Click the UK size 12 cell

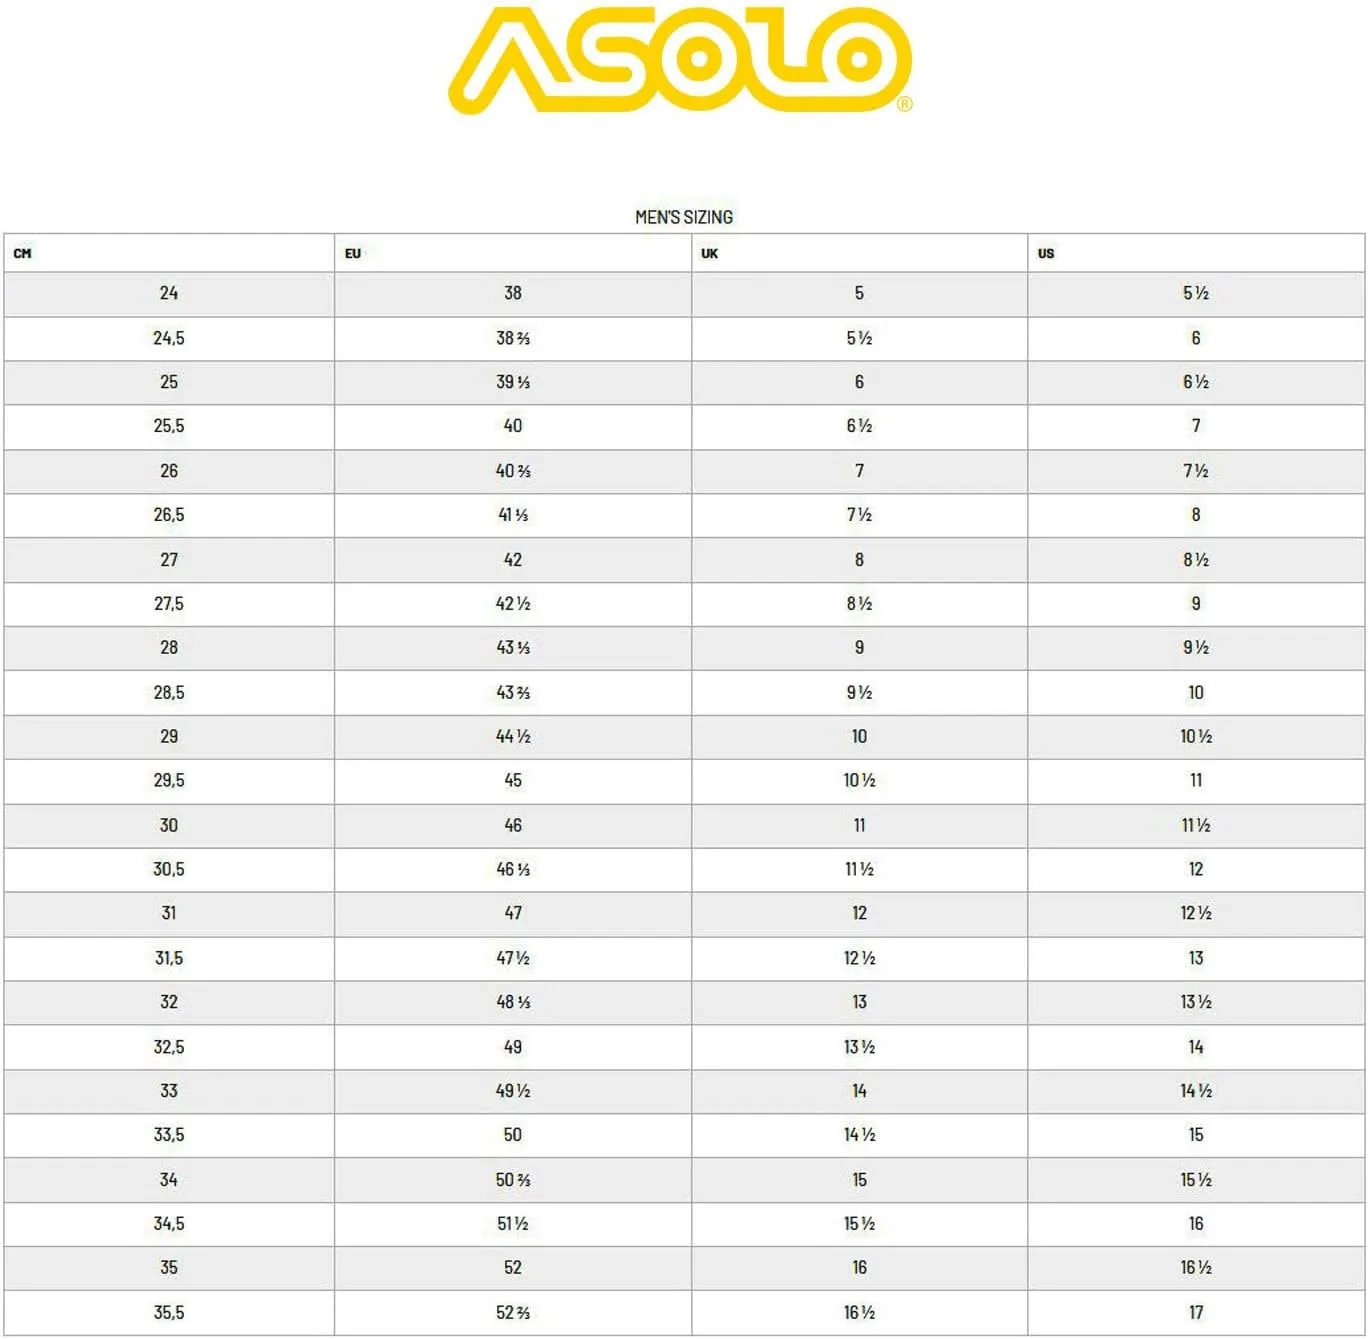(x=859, y=913)
